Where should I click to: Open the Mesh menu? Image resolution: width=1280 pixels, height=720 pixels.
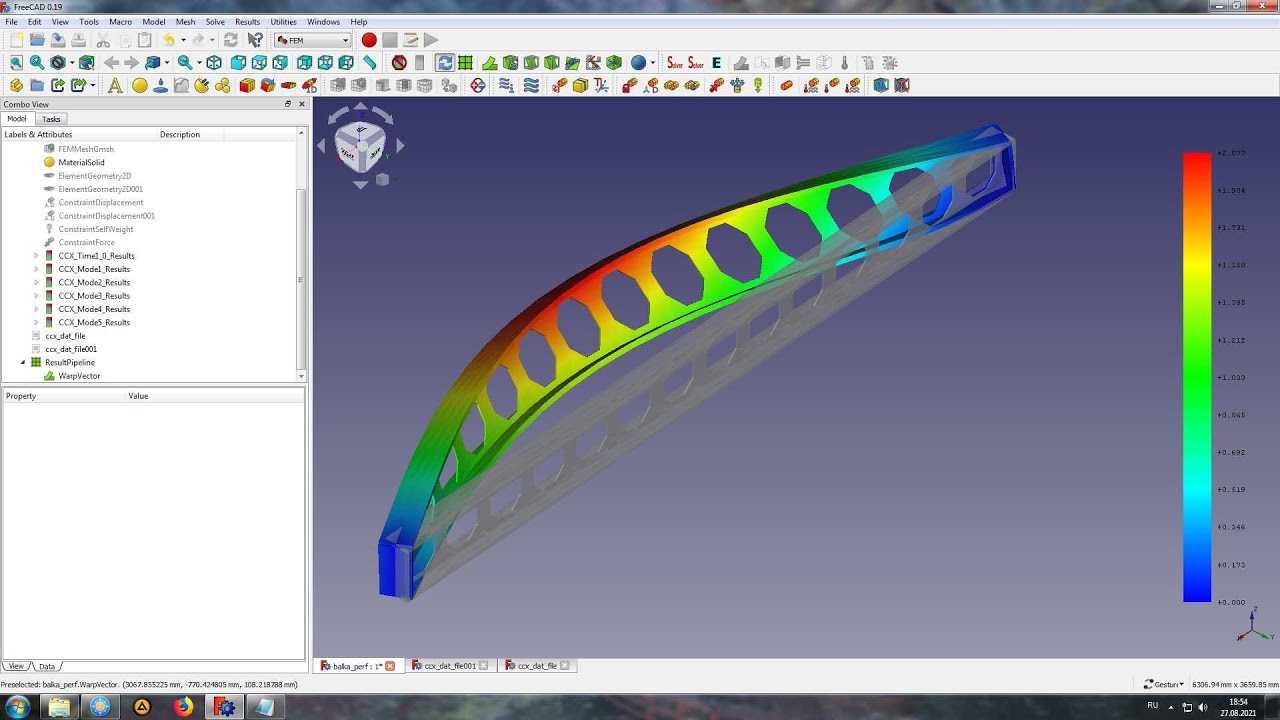coord(185,21)
